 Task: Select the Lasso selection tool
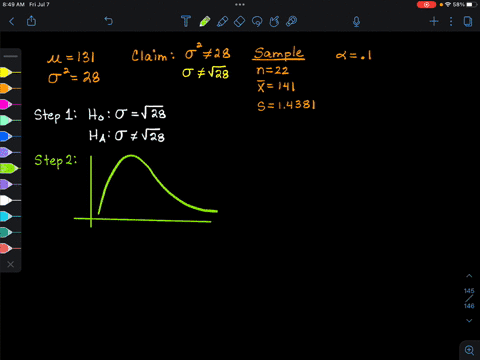coord(257,22)
